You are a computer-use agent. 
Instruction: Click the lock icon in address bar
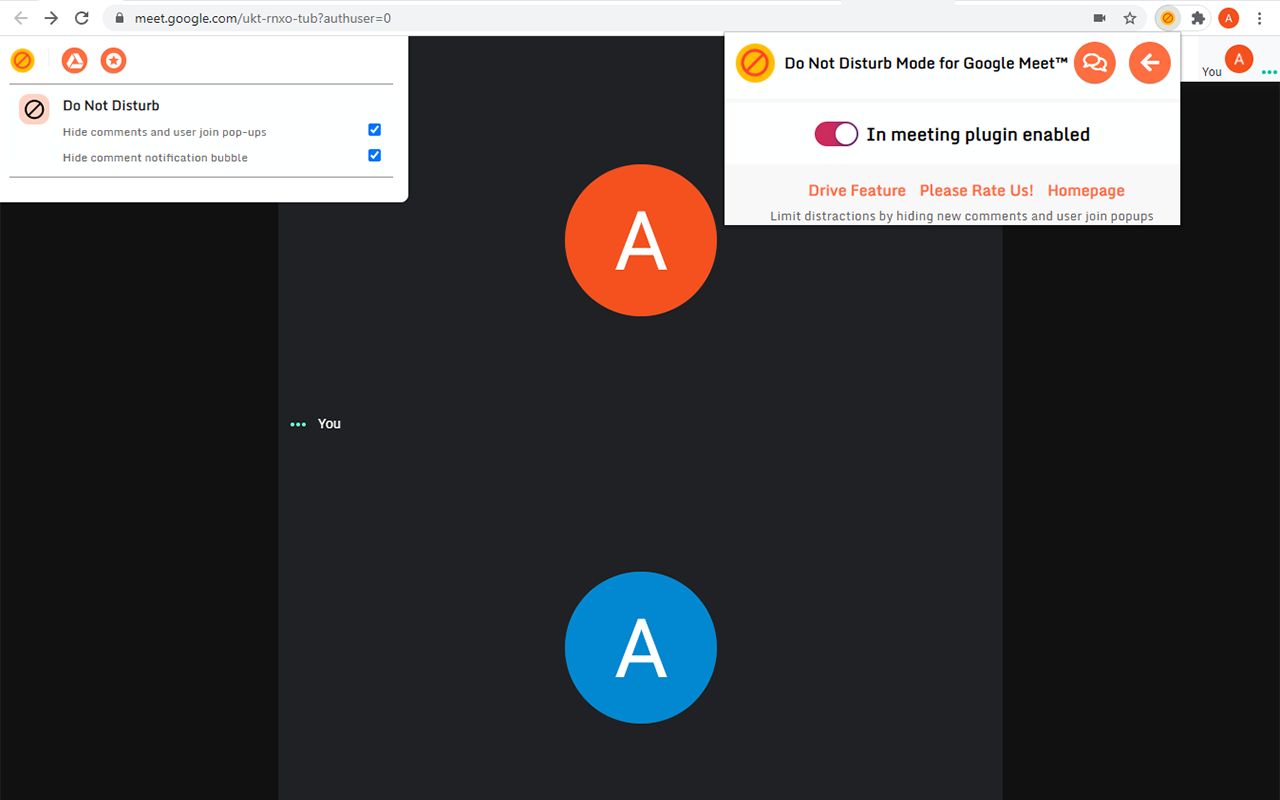119,18
